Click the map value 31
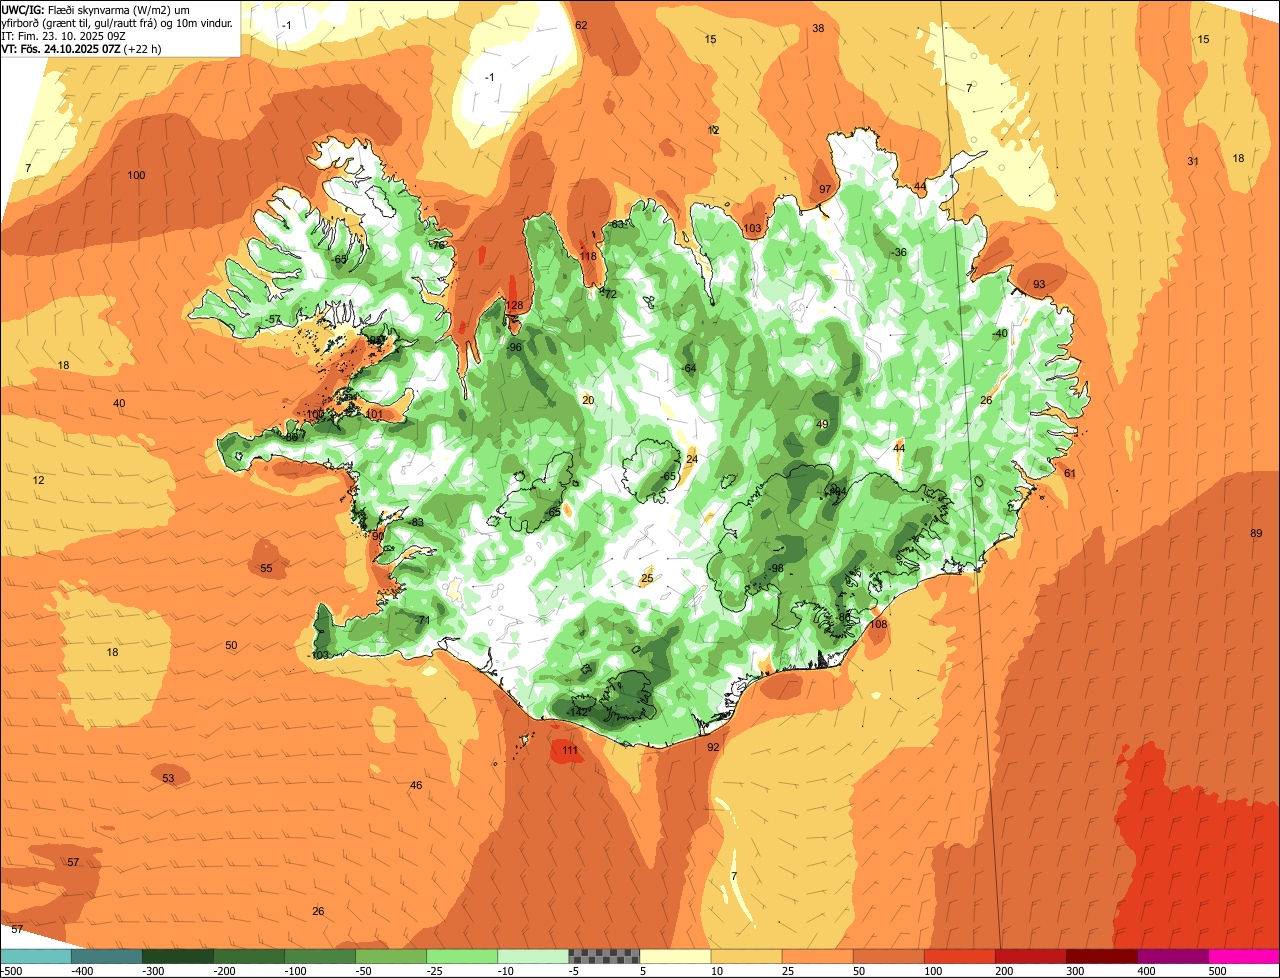 (x=1193, y=162)
